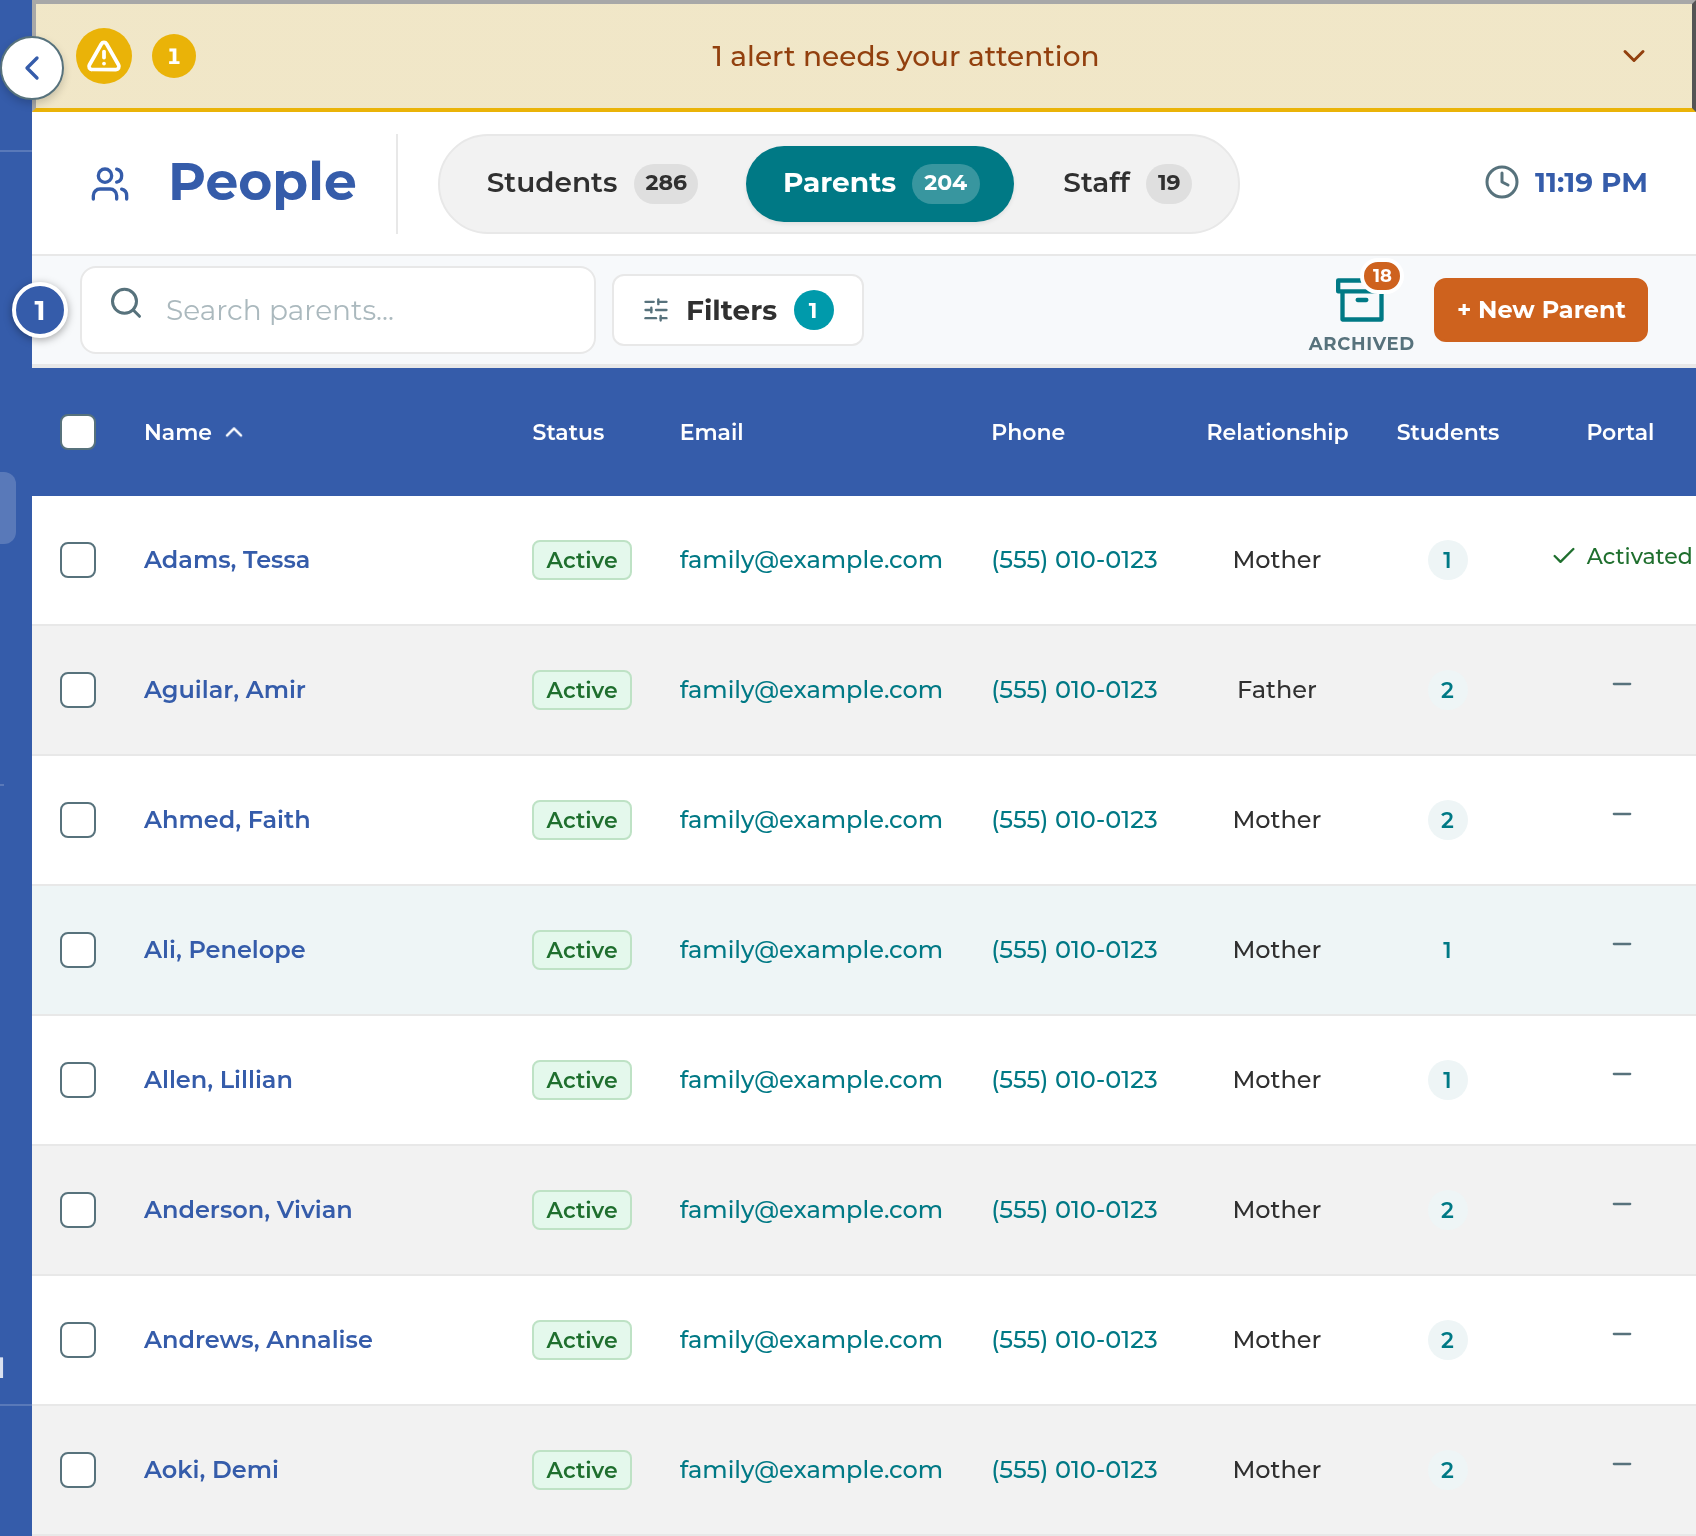1696x1536 pixels.
Task: Click the back arrow circle button
Action: coord(33,68)
